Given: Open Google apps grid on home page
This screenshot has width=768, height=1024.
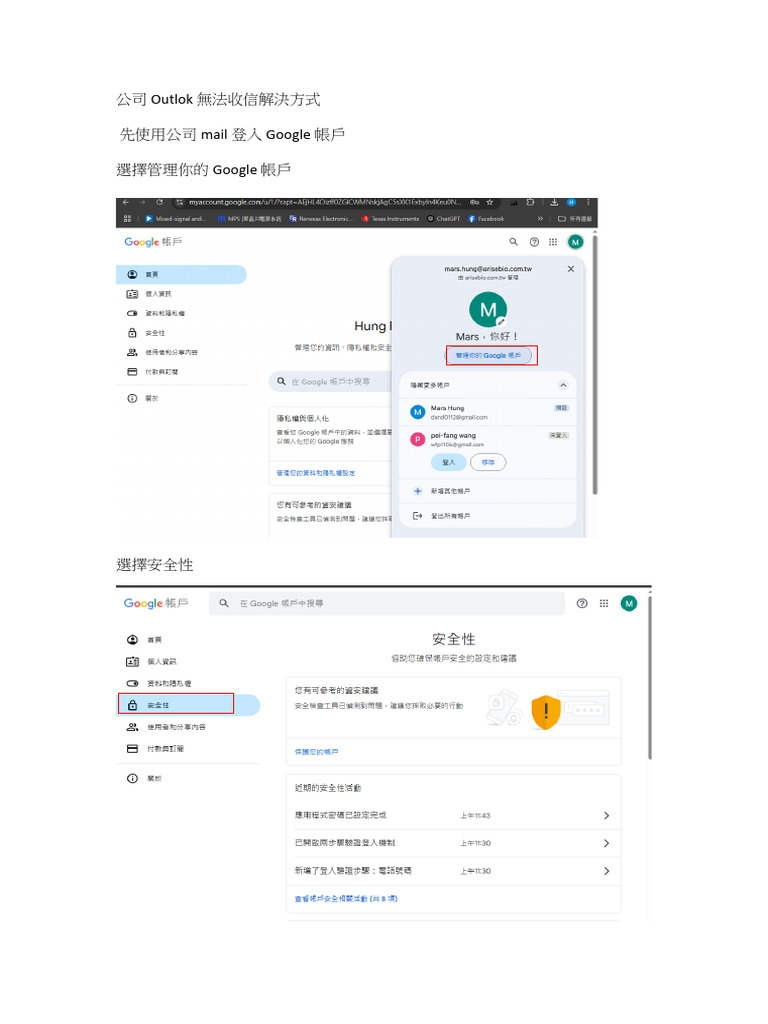Looking at the screenshot, I should tap(553, 242).
